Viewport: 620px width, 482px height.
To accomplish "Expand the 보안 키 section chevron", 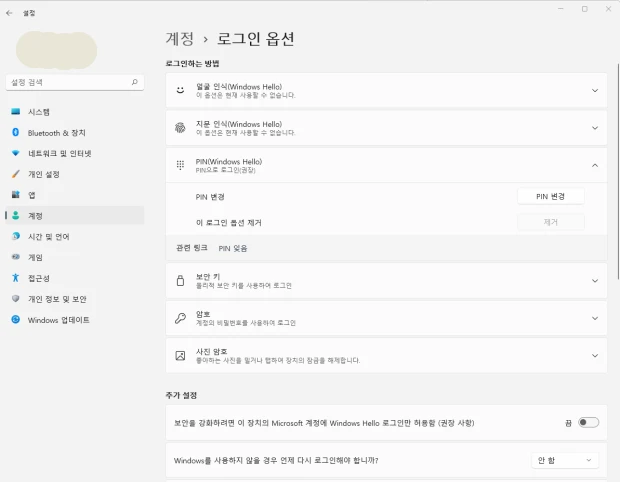I will coord(595,281).
